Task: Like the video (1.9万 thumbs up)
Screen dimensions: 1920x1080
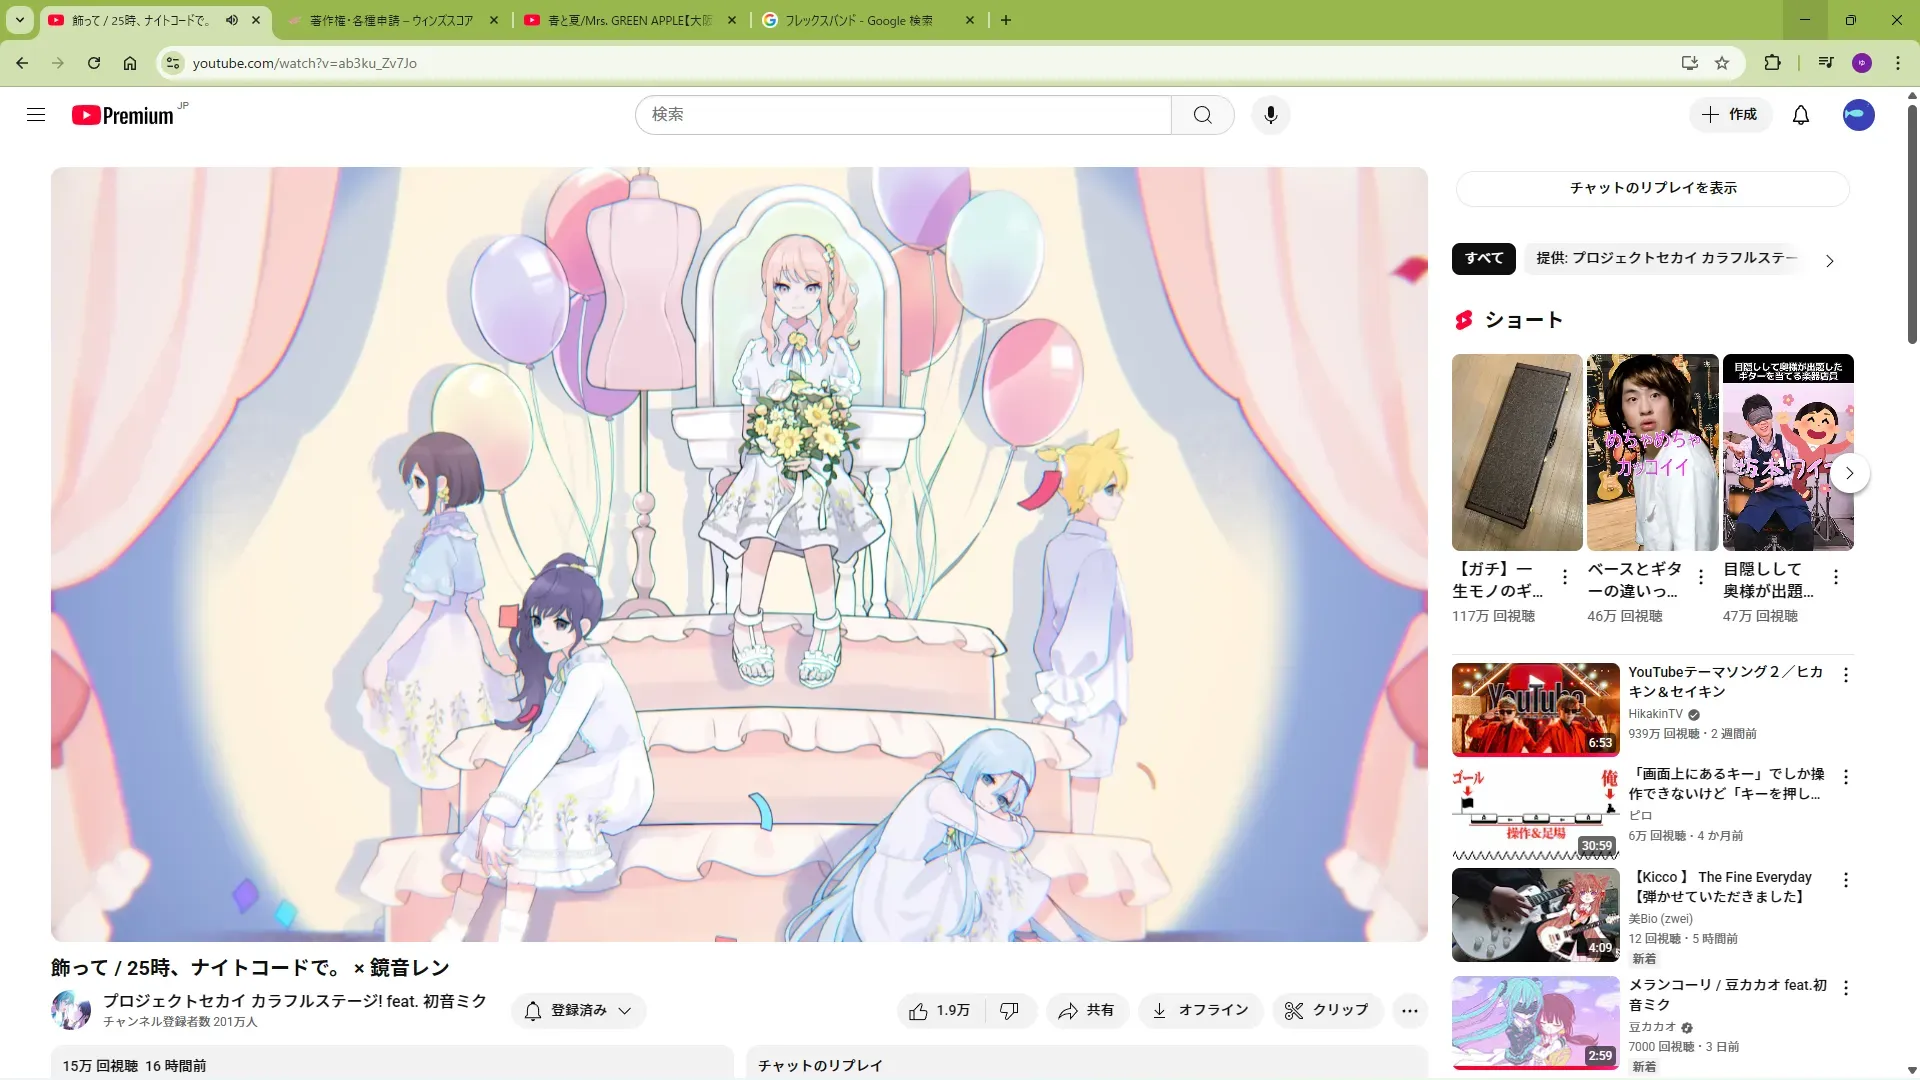Action: (x=940, y=1011)
